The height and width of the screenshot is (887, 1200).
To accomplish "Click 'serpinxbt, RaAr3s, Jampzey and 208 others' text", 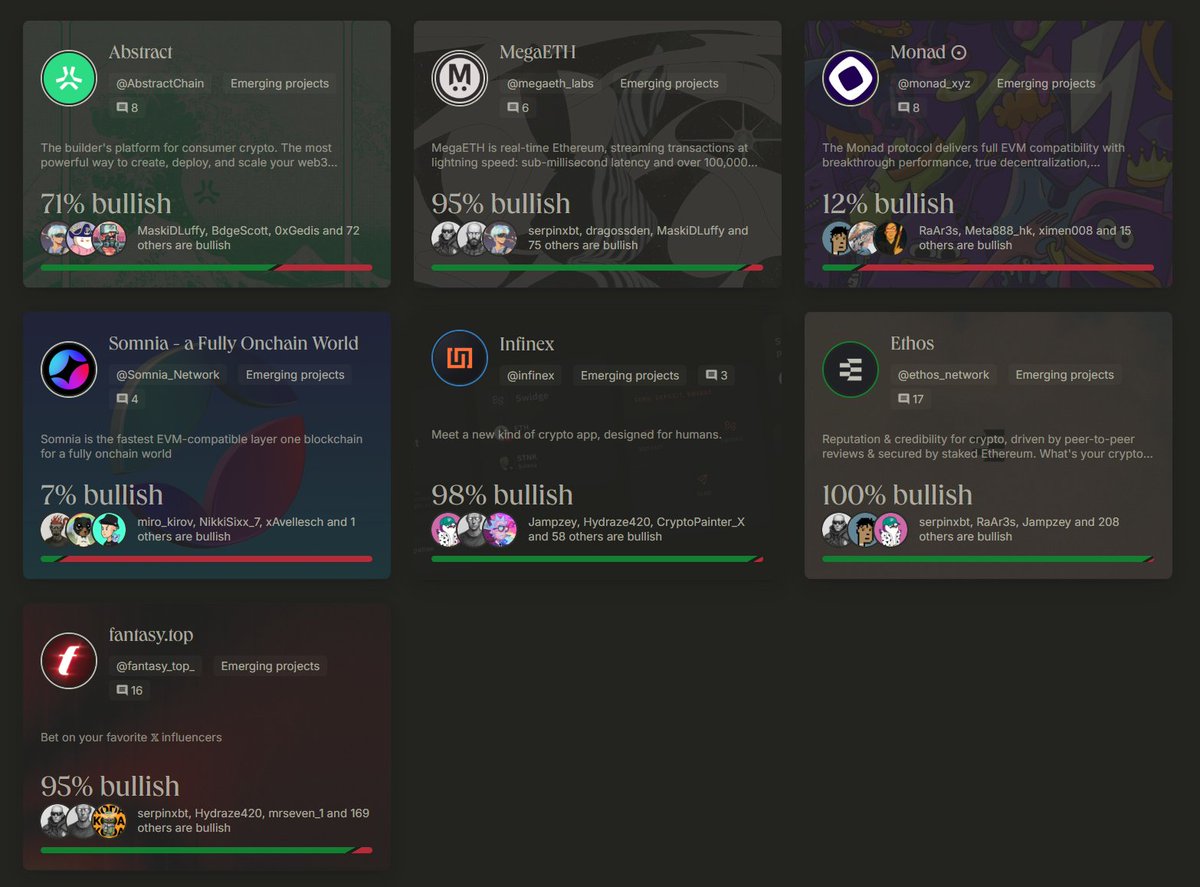I will [1019, 529].
